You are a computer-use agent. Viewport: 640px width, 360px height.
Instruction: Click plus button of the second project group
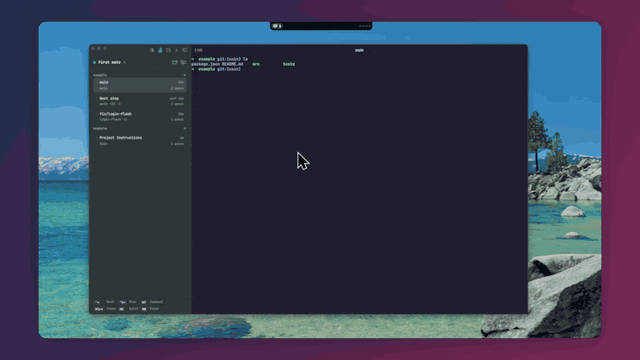click(184, 129)
